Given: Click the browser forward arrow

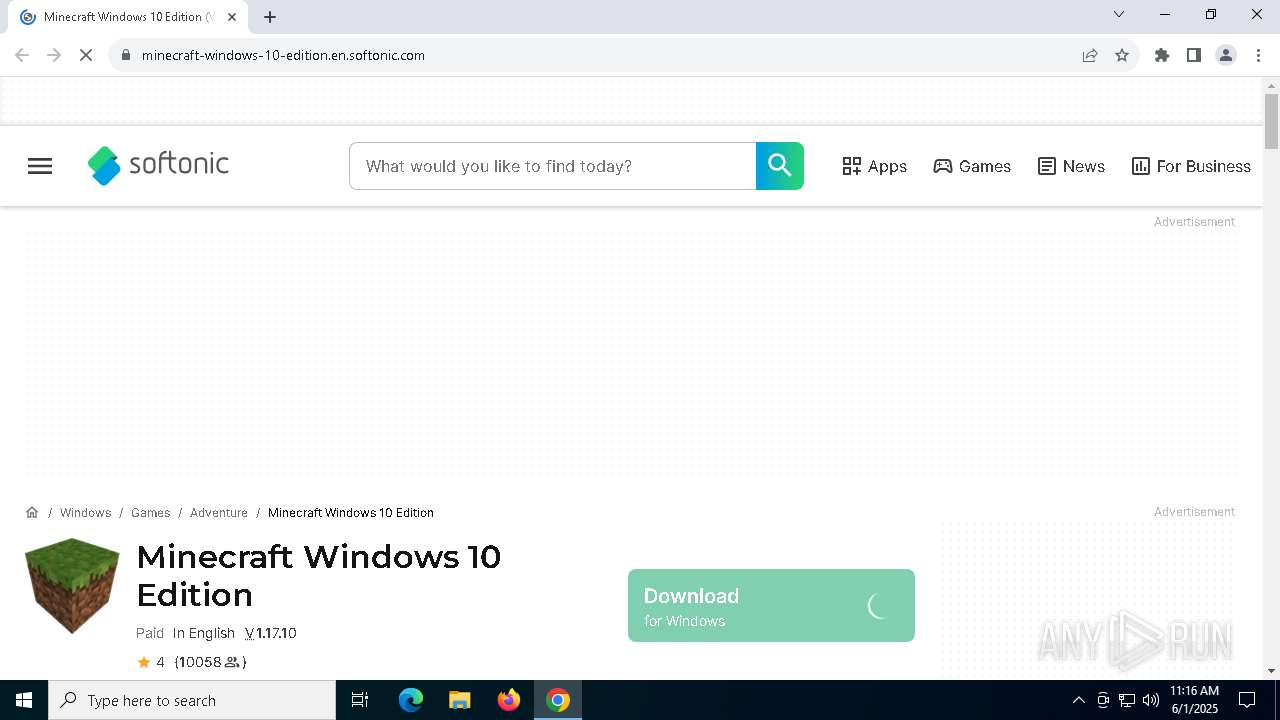Looking at the screenshot, I should 54,55.
